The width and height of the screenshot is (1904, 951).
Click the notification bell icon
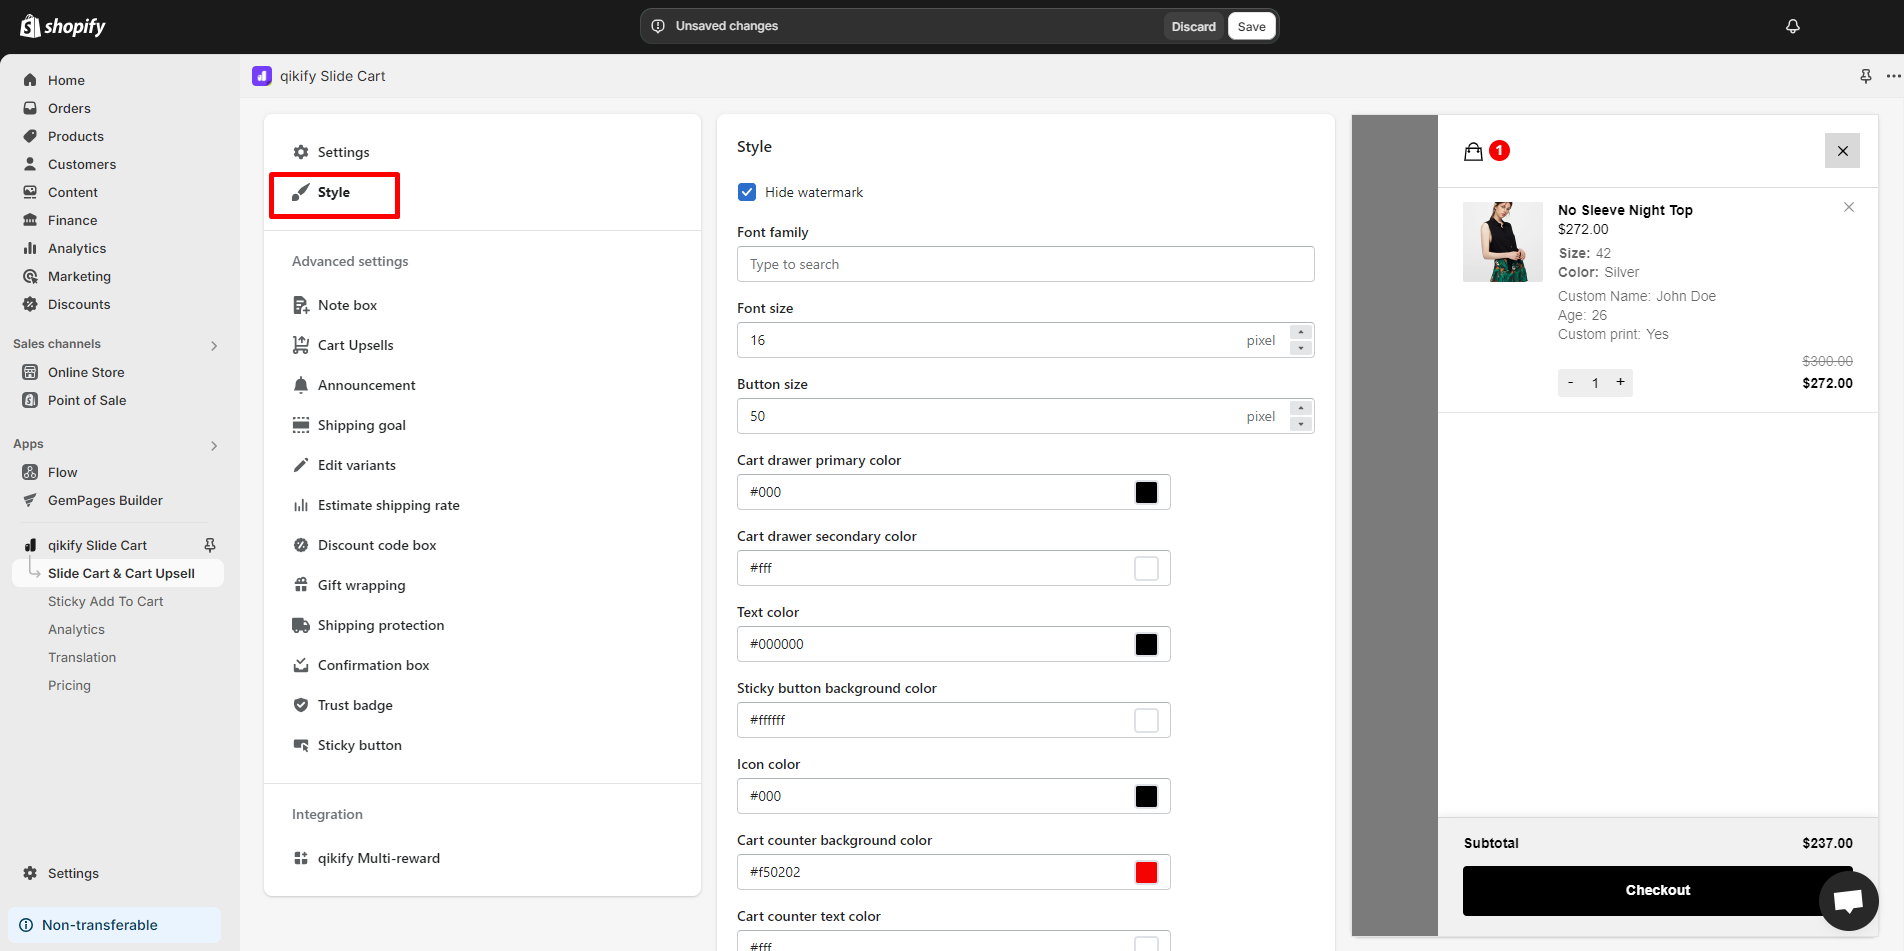[1792, 26]
